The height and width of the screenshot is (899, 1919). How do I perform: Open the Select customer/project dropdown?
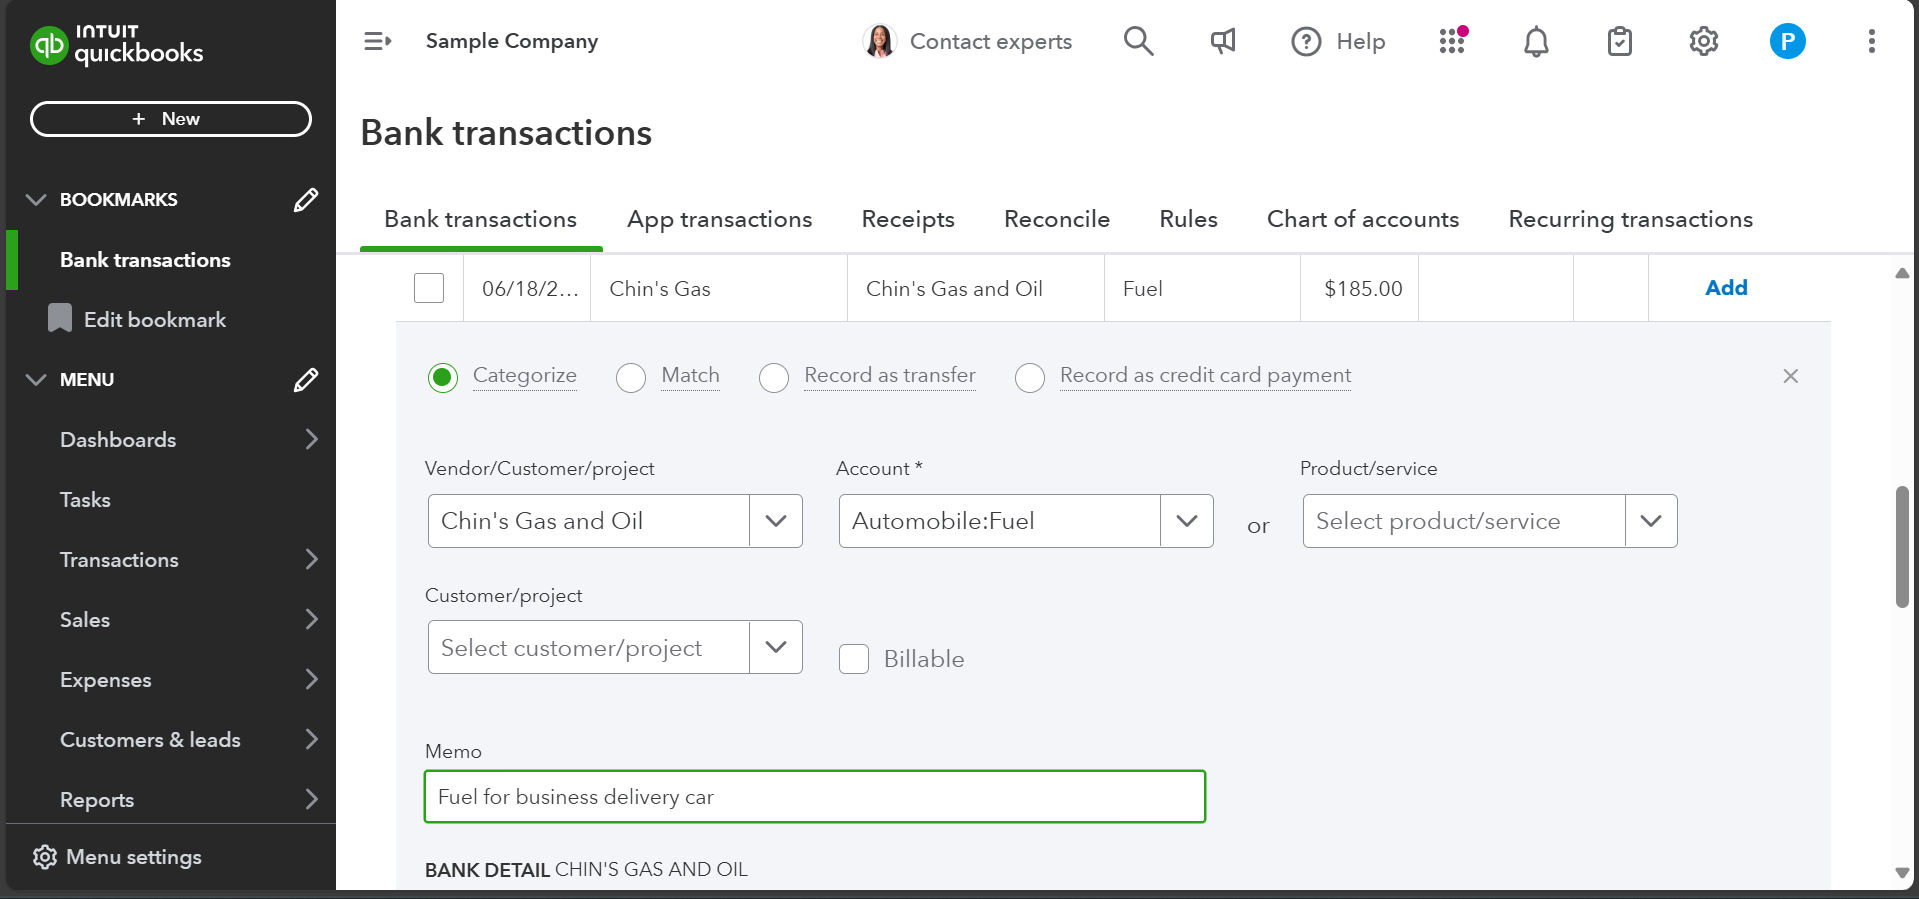[775, 647]
